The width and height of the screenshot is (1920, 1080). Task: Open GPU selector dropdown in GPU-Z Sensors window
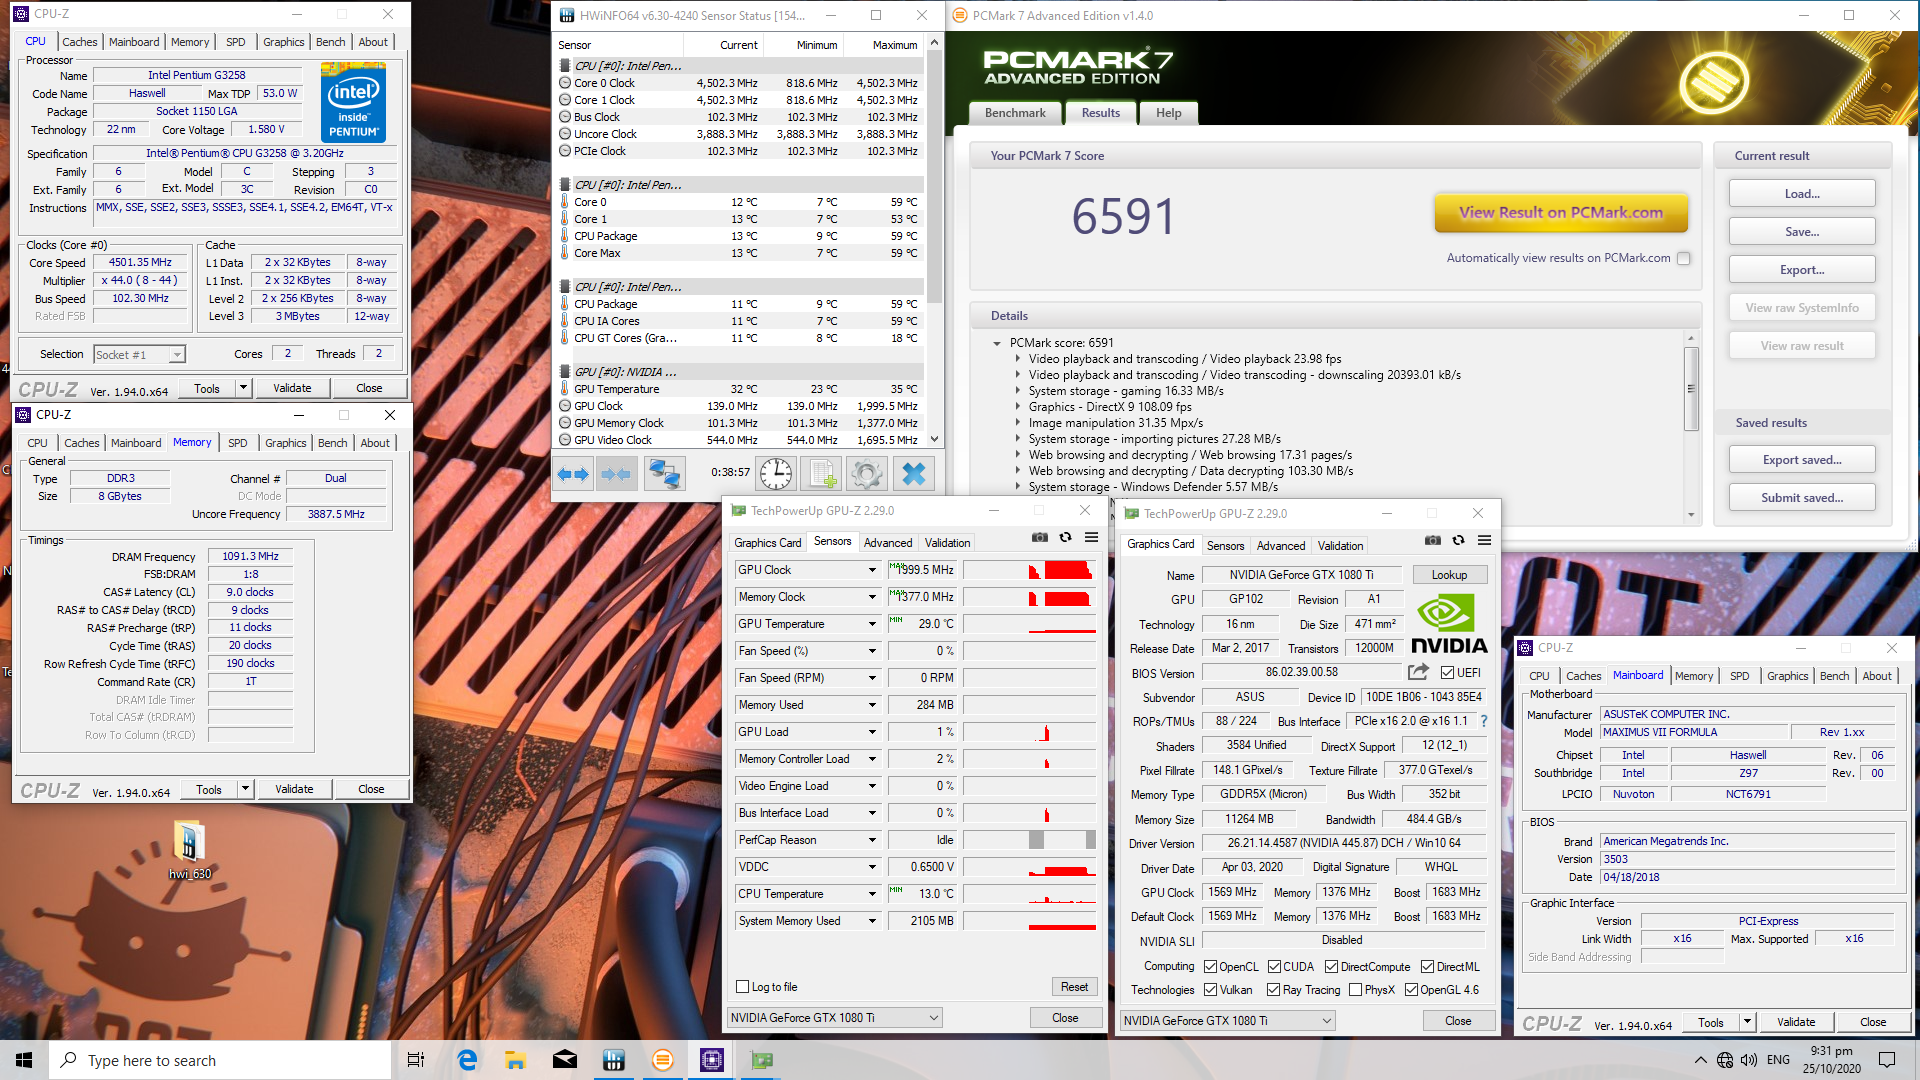pos(835,1018)
